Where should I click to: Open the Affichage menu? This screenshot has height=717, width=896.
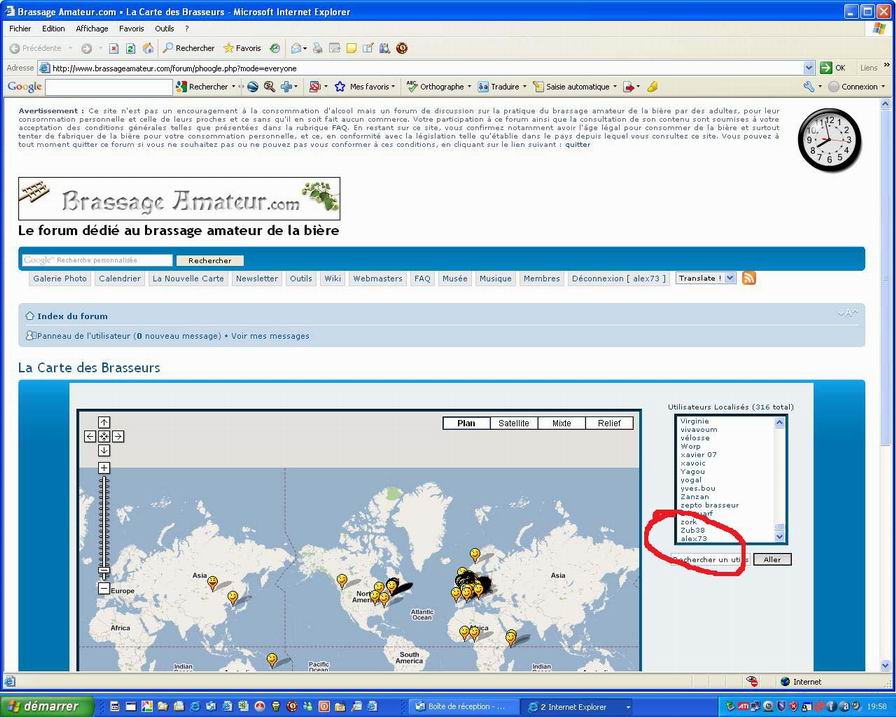click(x=92, y=29)
